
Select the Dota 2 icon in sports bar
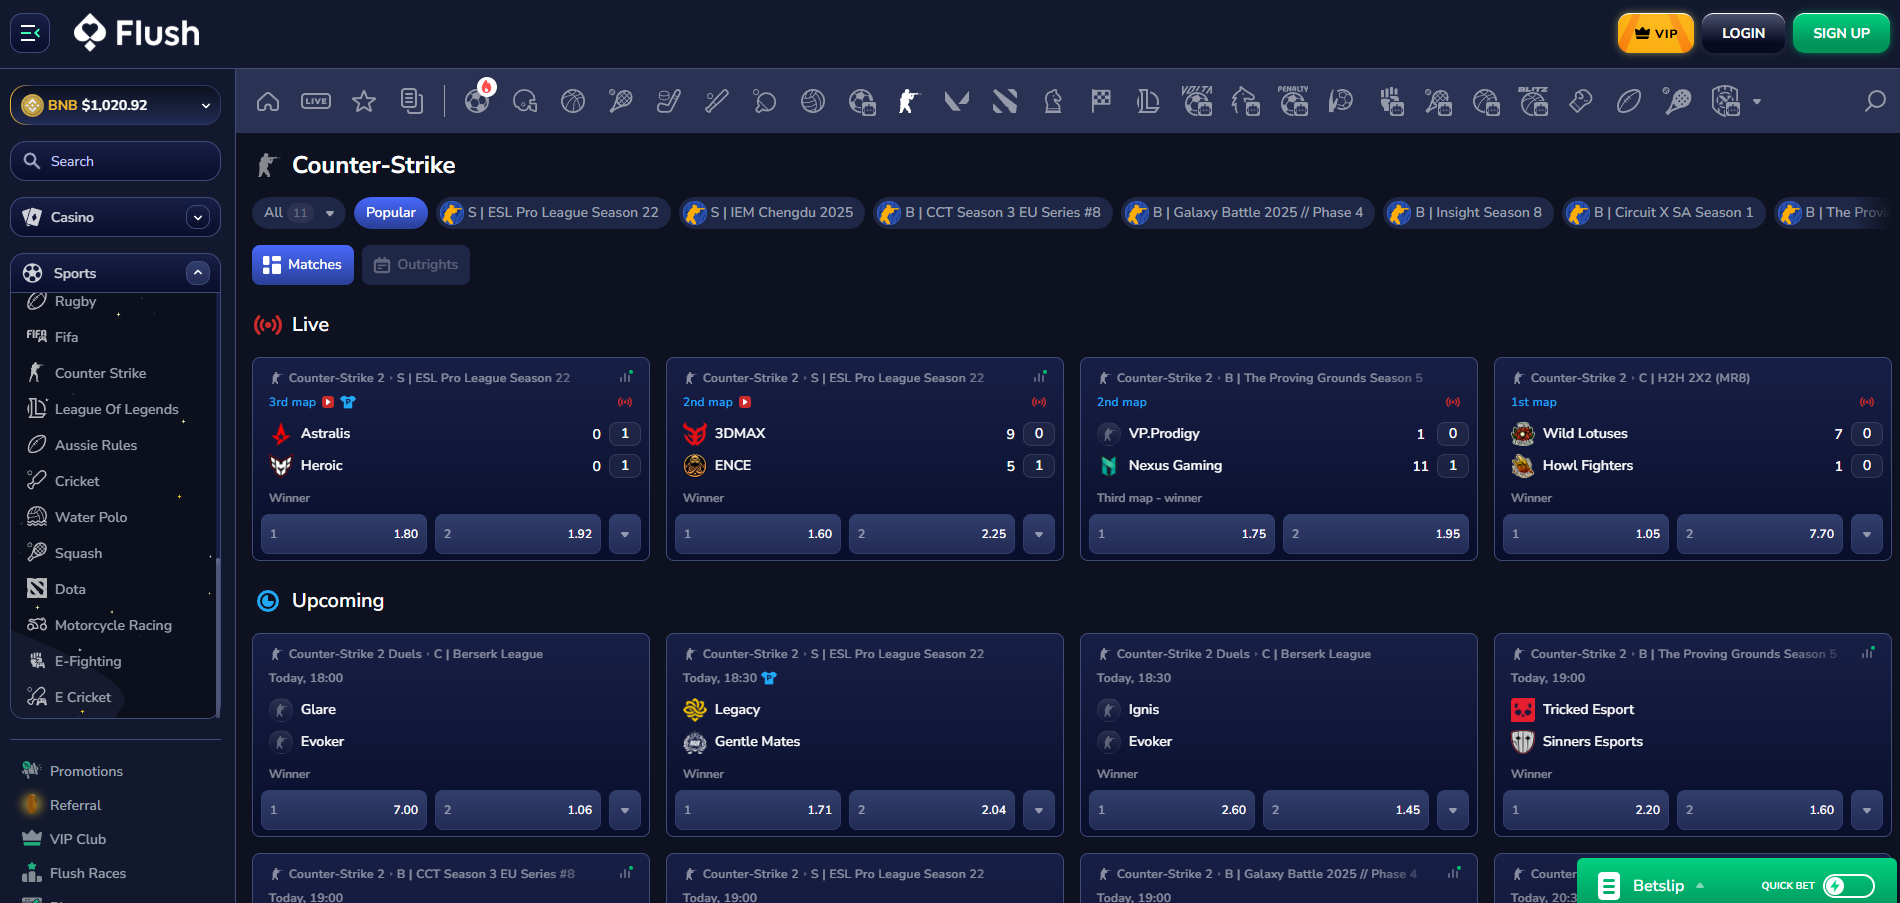click(x=1005, y=101)
